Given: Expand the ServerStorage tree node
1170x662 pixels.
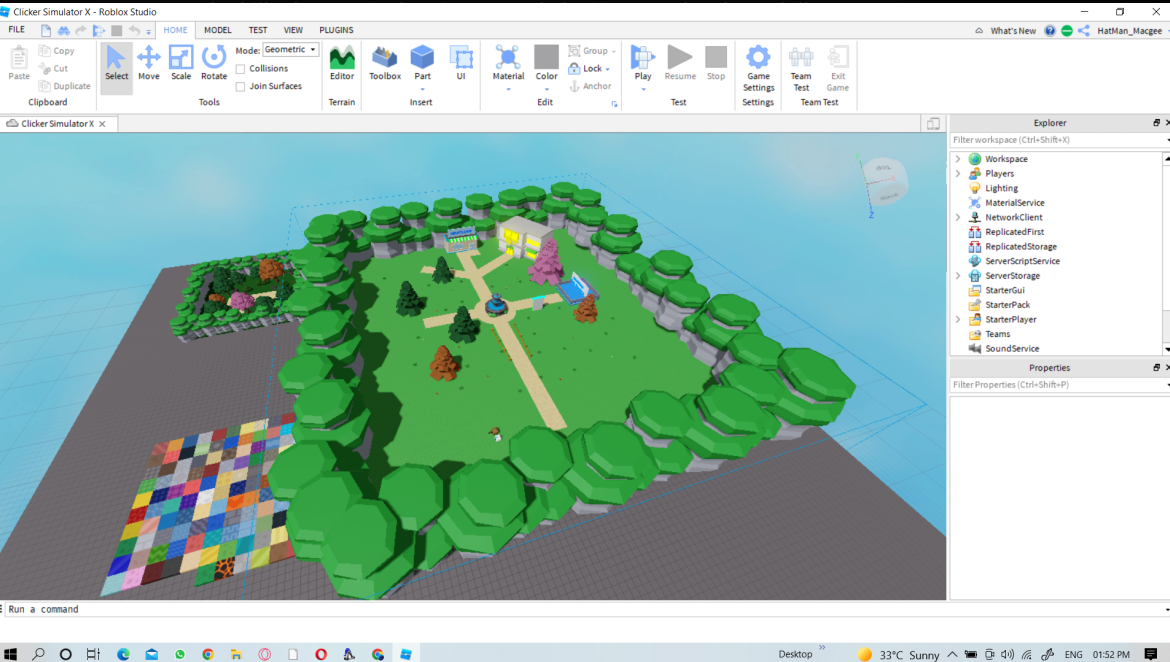Looking at the screenshot, I should [x=958, y=275].
